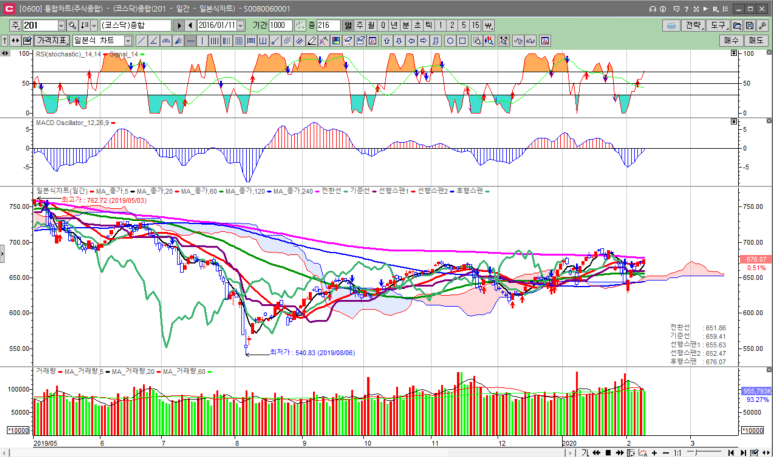Close the RSI stochastic panel
The image size is (773, 457).
tap(769, 52)
